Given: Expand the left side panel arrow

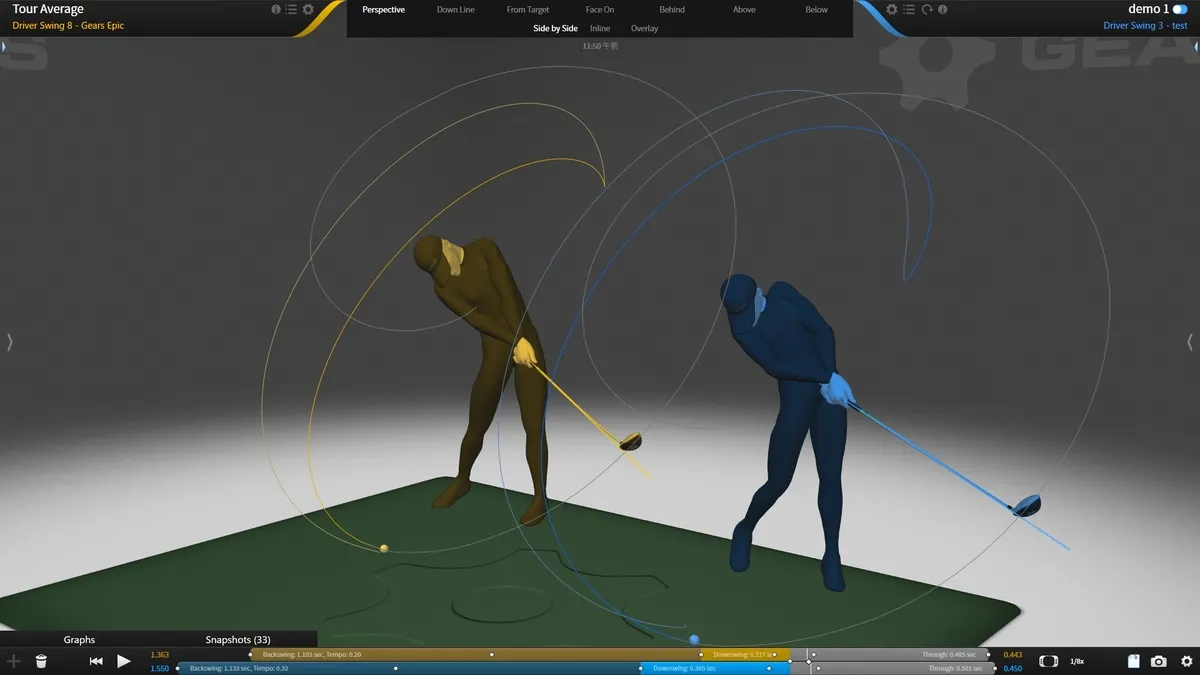Looking at the screenshot, I should [10, 342].
